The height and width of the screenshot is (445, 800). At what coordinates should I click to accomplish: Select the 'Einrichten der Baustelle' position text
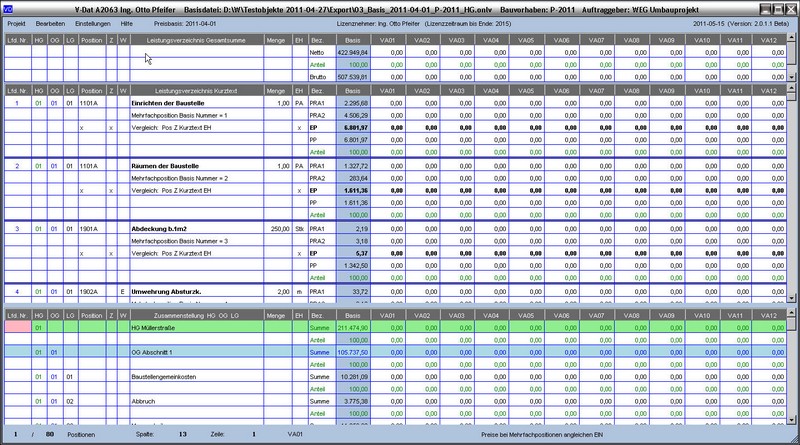[x=167, y=104]
